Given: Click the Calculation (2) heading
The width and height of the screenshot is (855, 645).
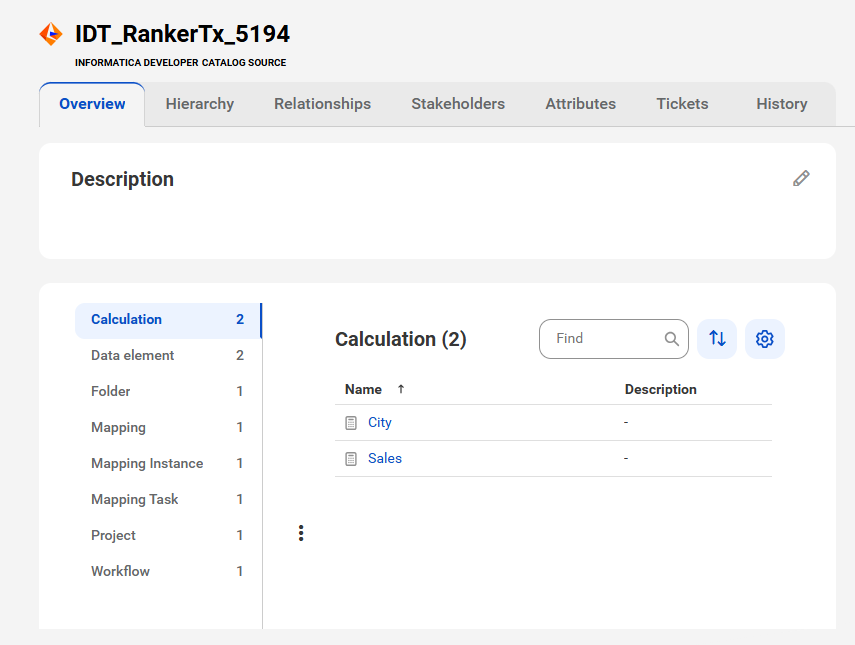Looking at the screenshot, I should [x=400, y=339].
